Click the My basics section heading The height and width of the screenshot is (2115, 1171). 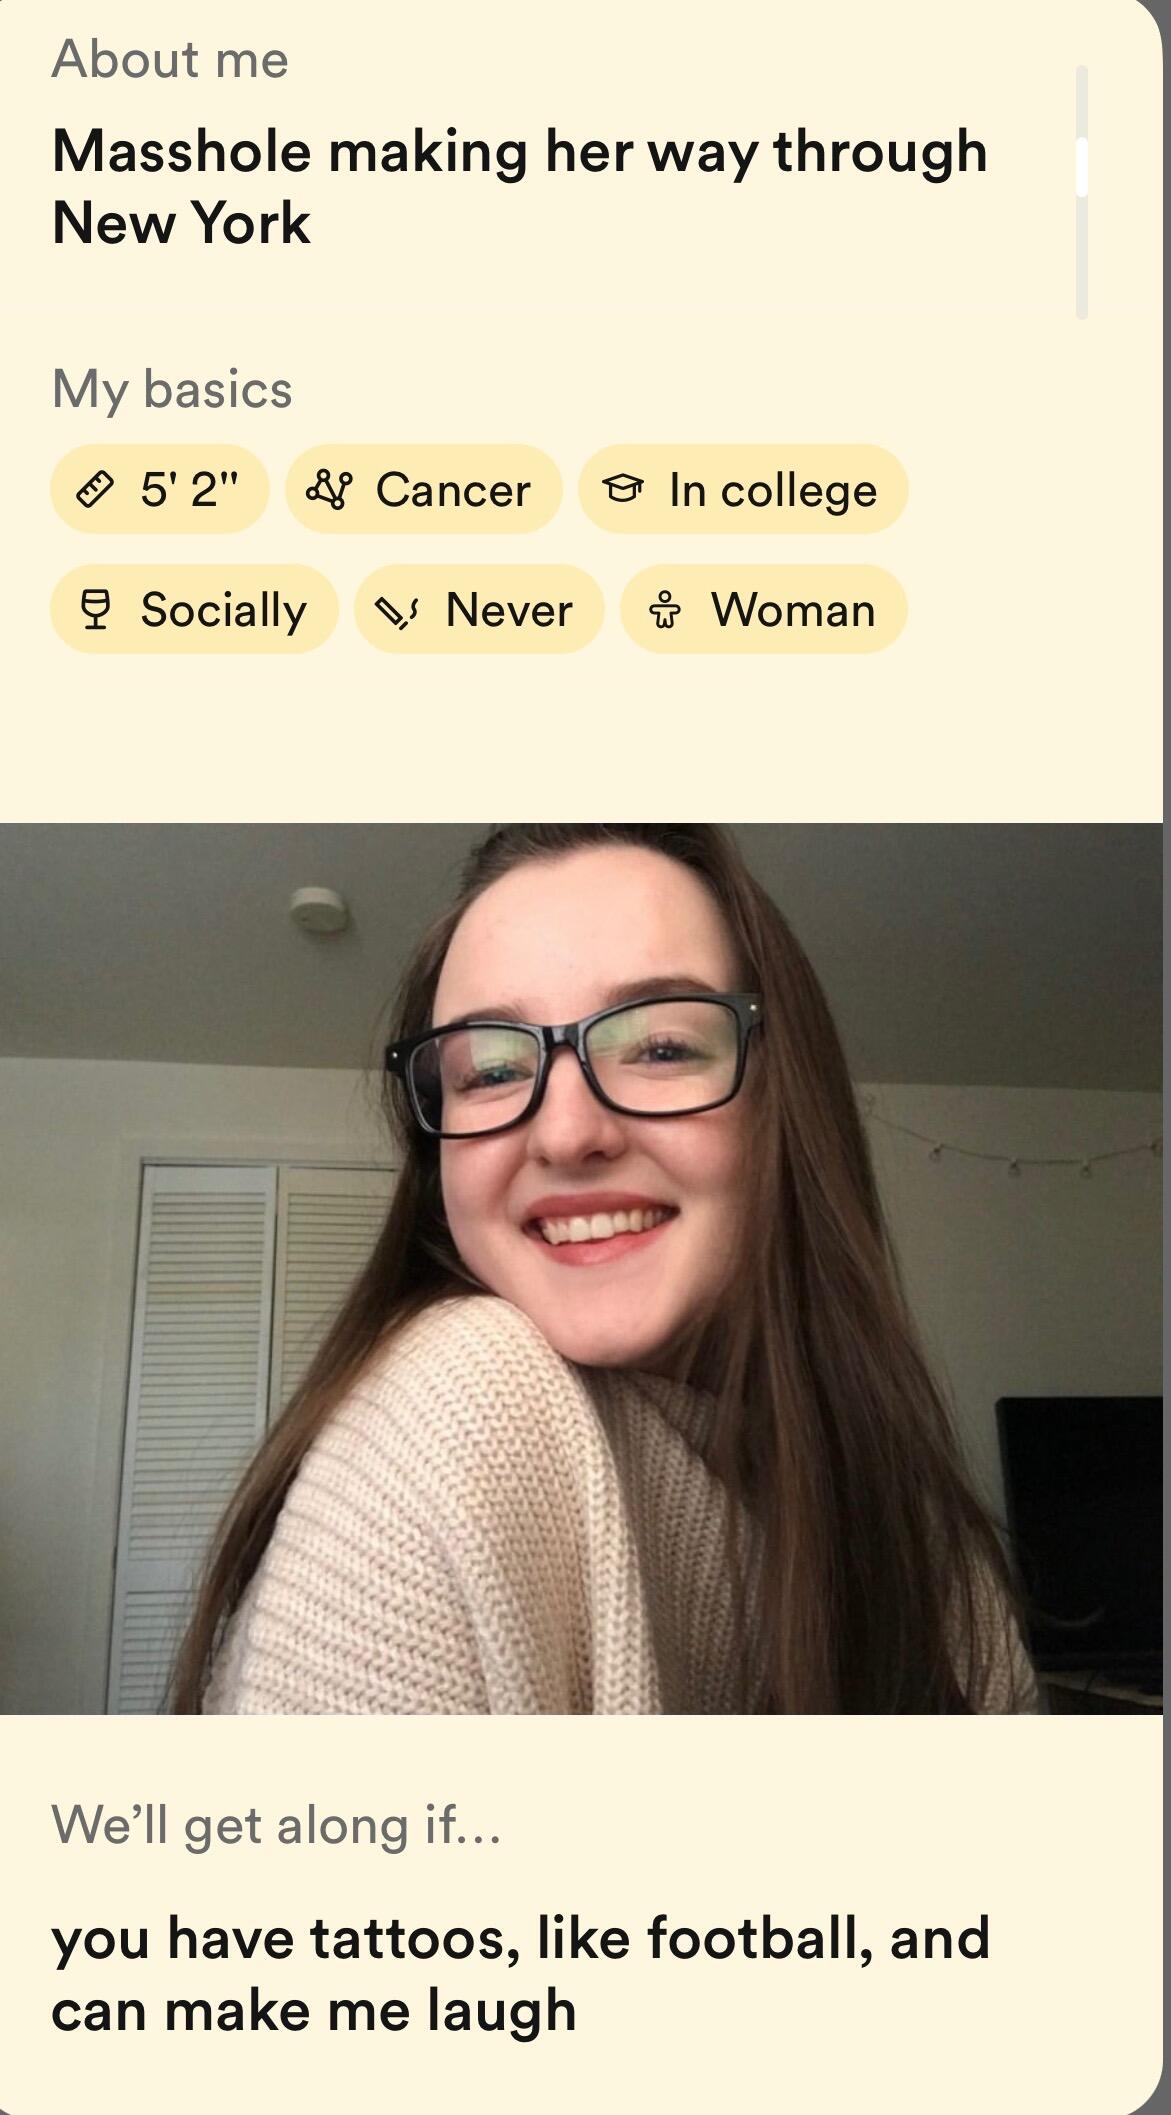(x=172, y=389)
